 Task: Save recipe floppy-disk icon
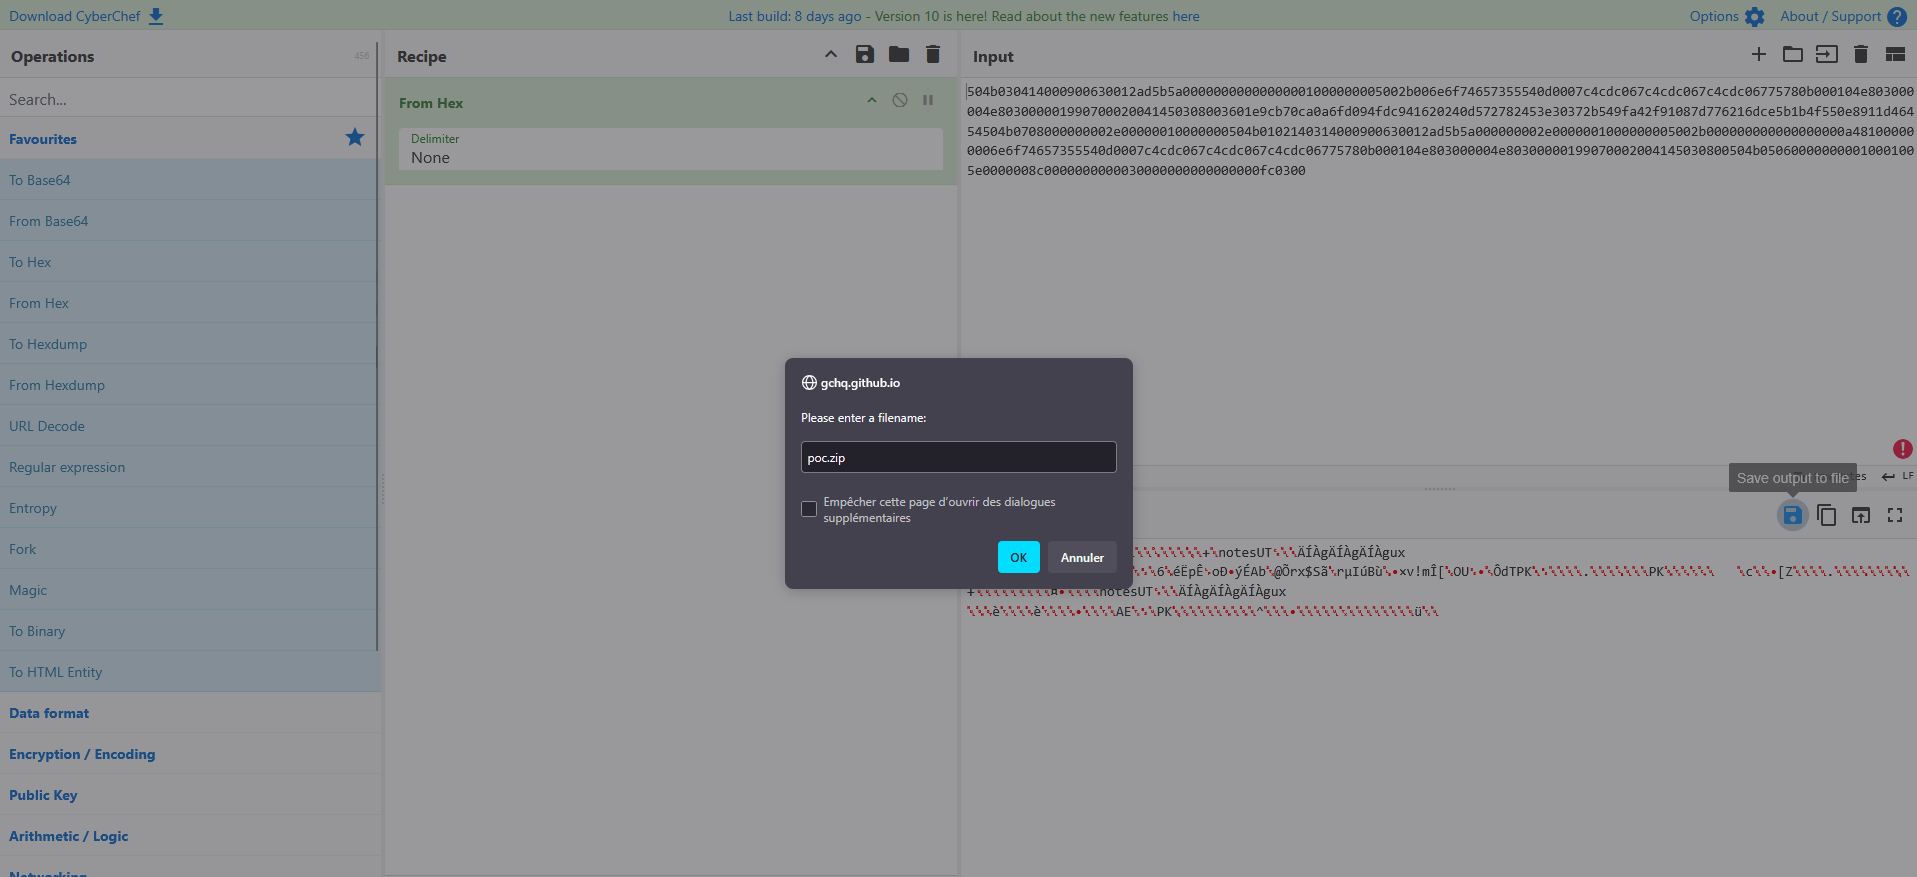click(865, 54)
